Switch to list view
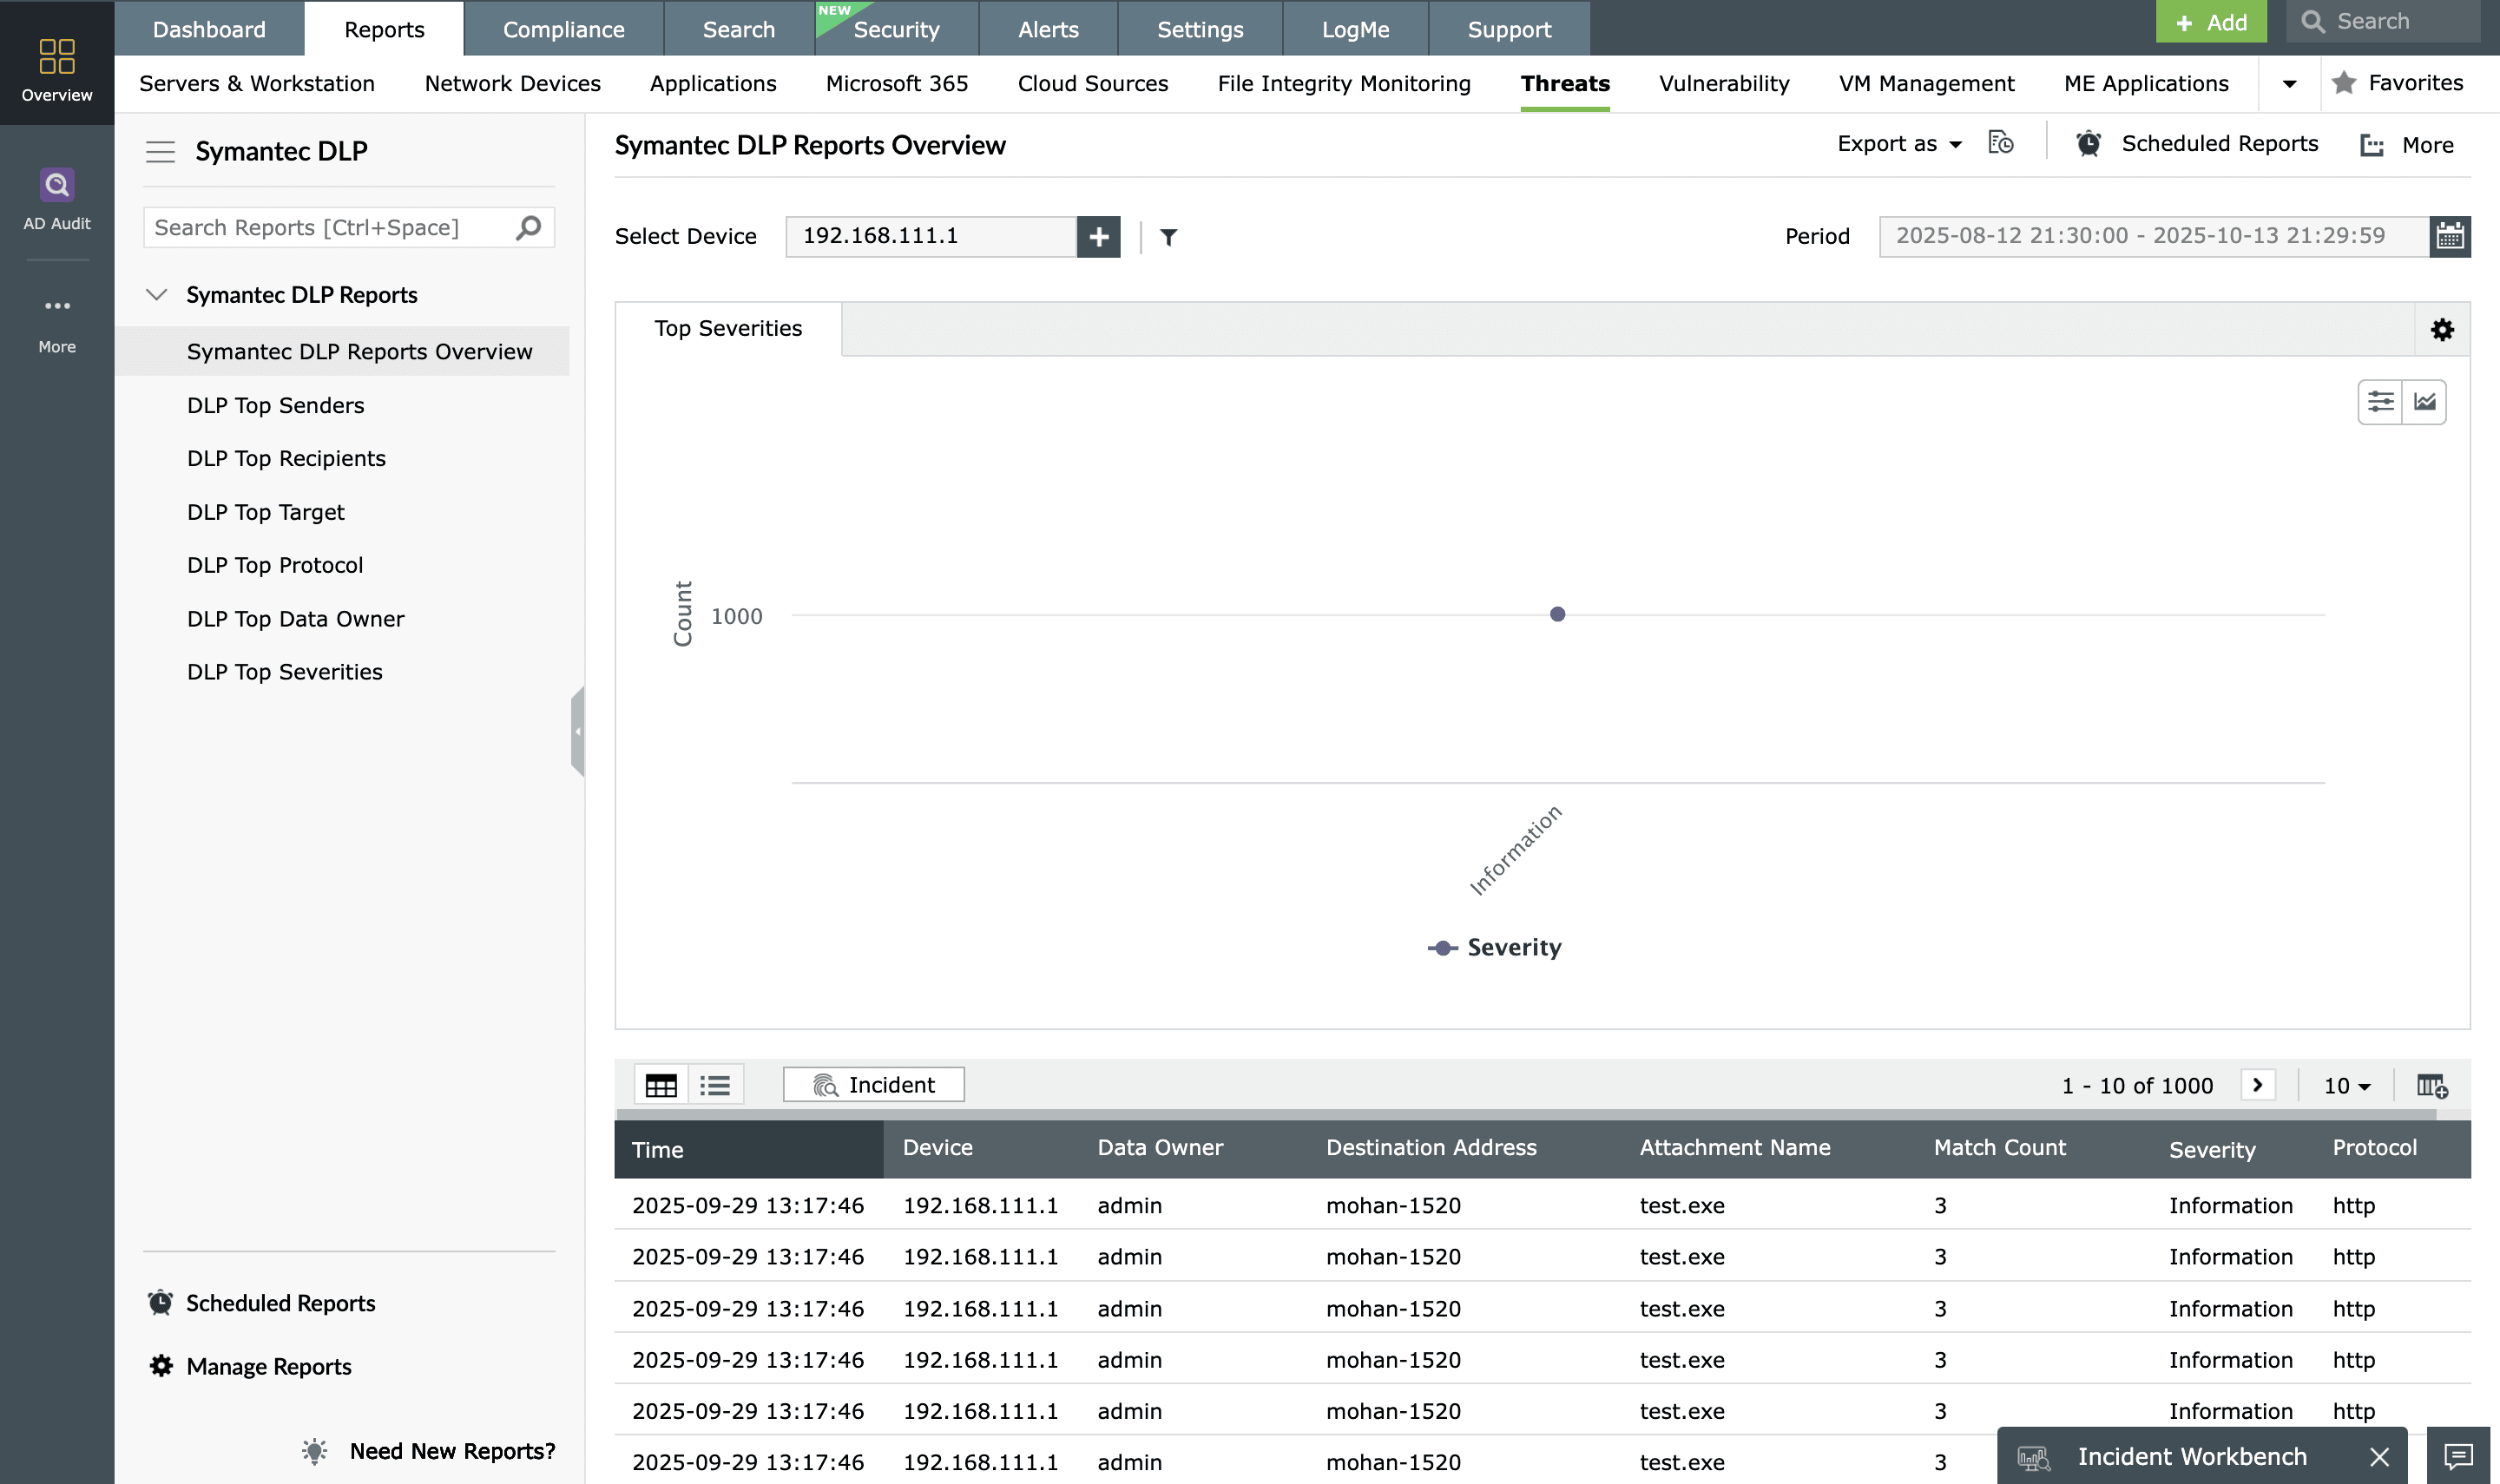The image size is (2500, 1484). pyautogui.click(x=715, y=1085)
